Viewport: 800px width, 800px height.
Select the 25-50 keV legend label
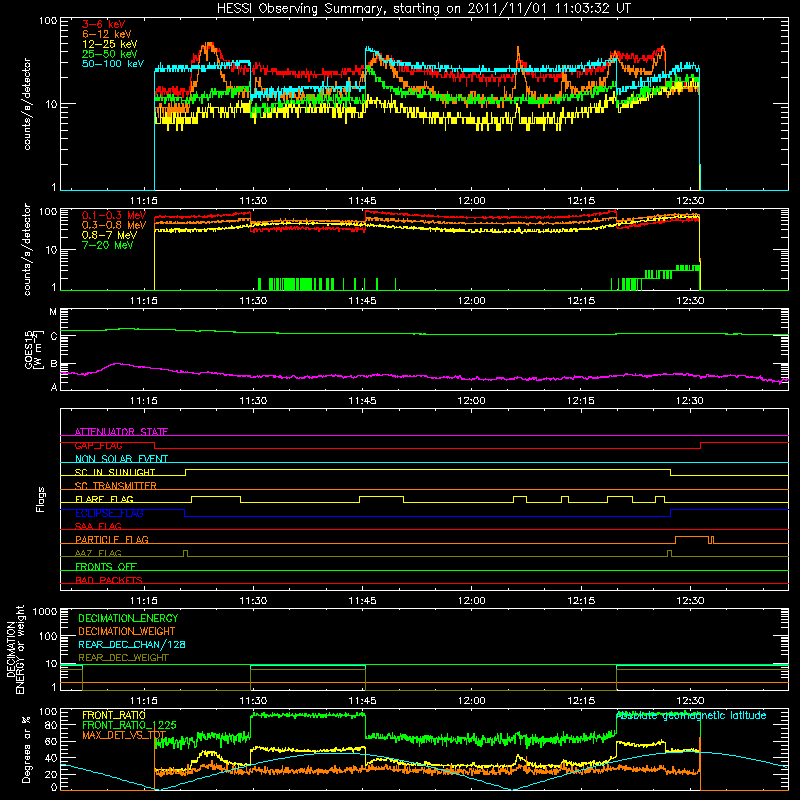pos(110,54)
